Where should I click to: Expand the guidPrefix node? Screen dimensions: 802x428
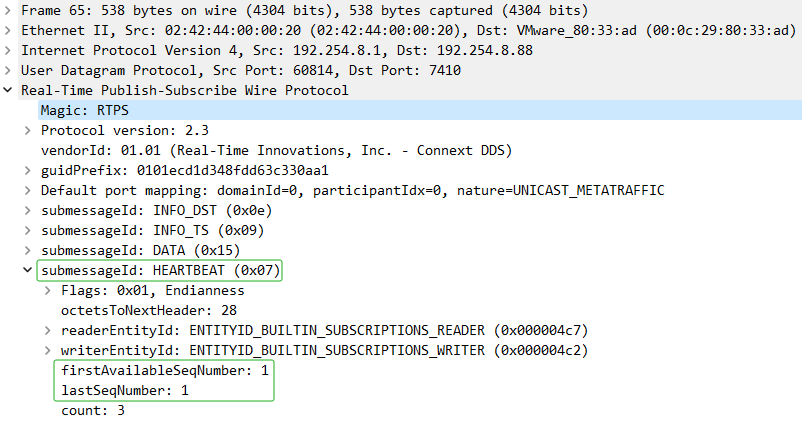(28, 170)
